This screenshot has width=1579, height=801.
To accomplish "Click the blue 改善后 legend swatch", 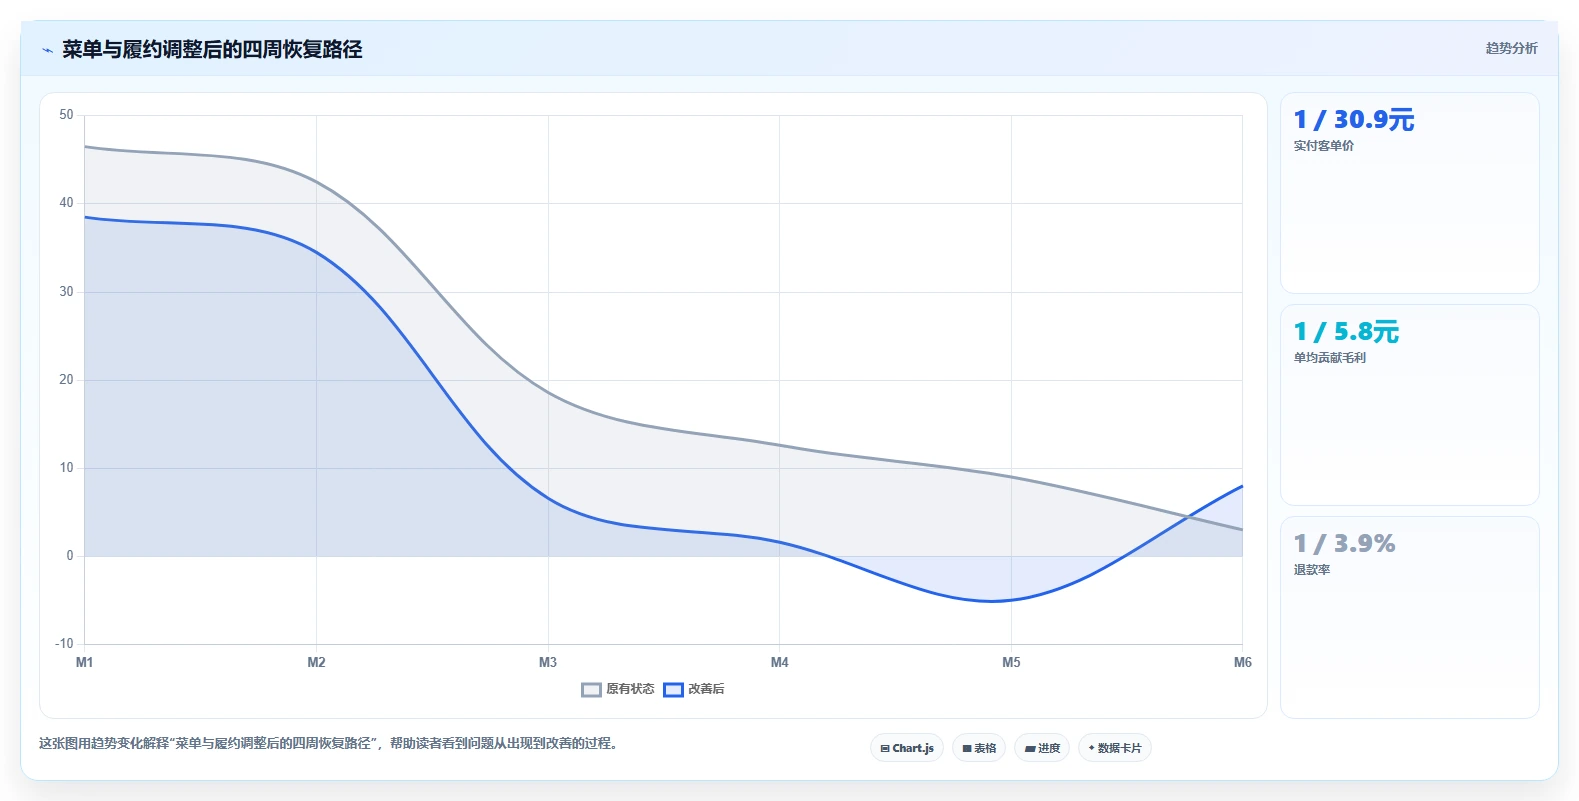I will point(673,689).
